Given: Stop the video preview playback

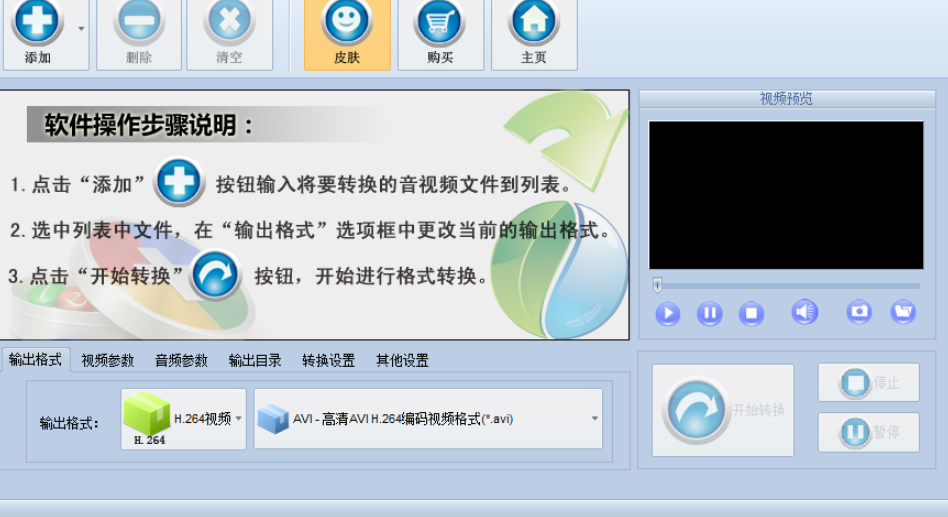Looking at the screenshot, I should pyautogui.click(x=751, y=313).
